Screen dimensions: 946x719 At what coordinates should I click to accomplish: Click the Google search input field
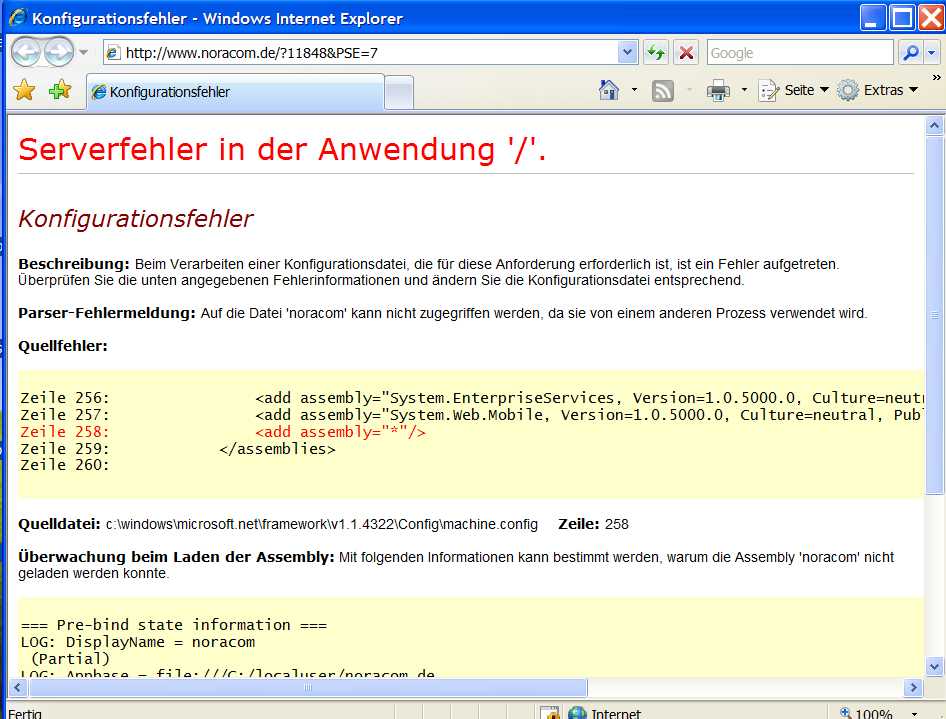pyautogui.click(x=800, y=53)
